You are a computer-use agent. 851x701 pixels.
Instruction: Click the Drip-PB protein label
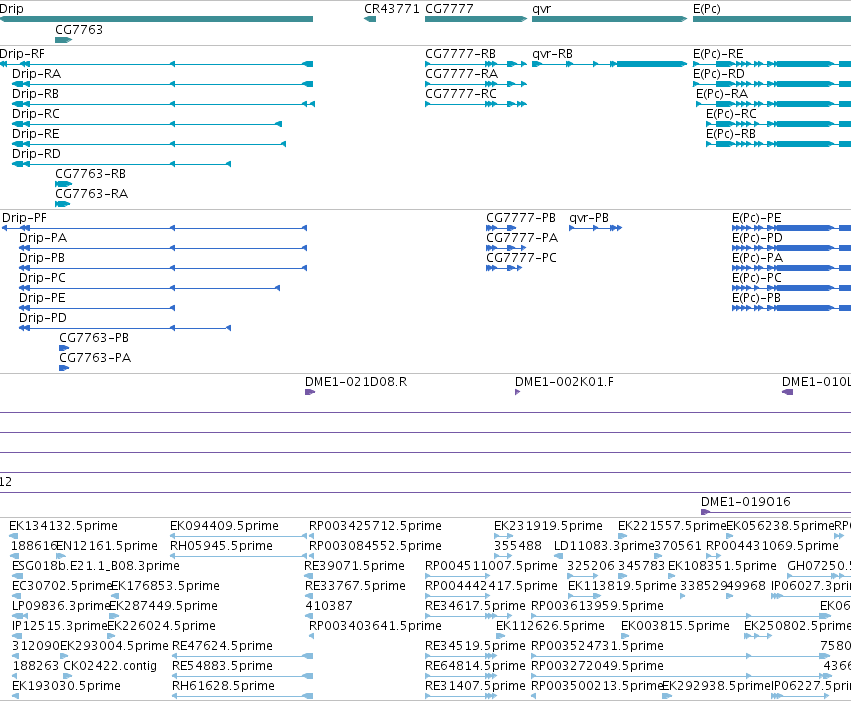42,258
